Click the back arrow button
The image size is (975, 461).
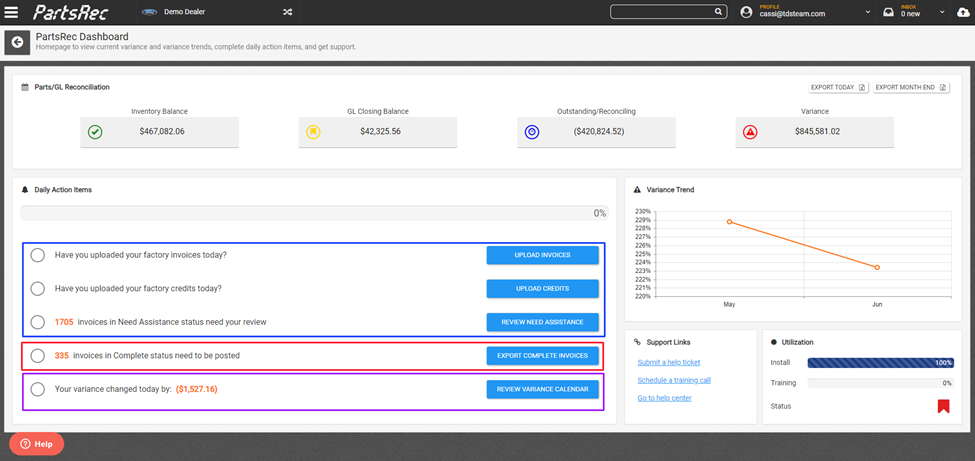point(17,42)
